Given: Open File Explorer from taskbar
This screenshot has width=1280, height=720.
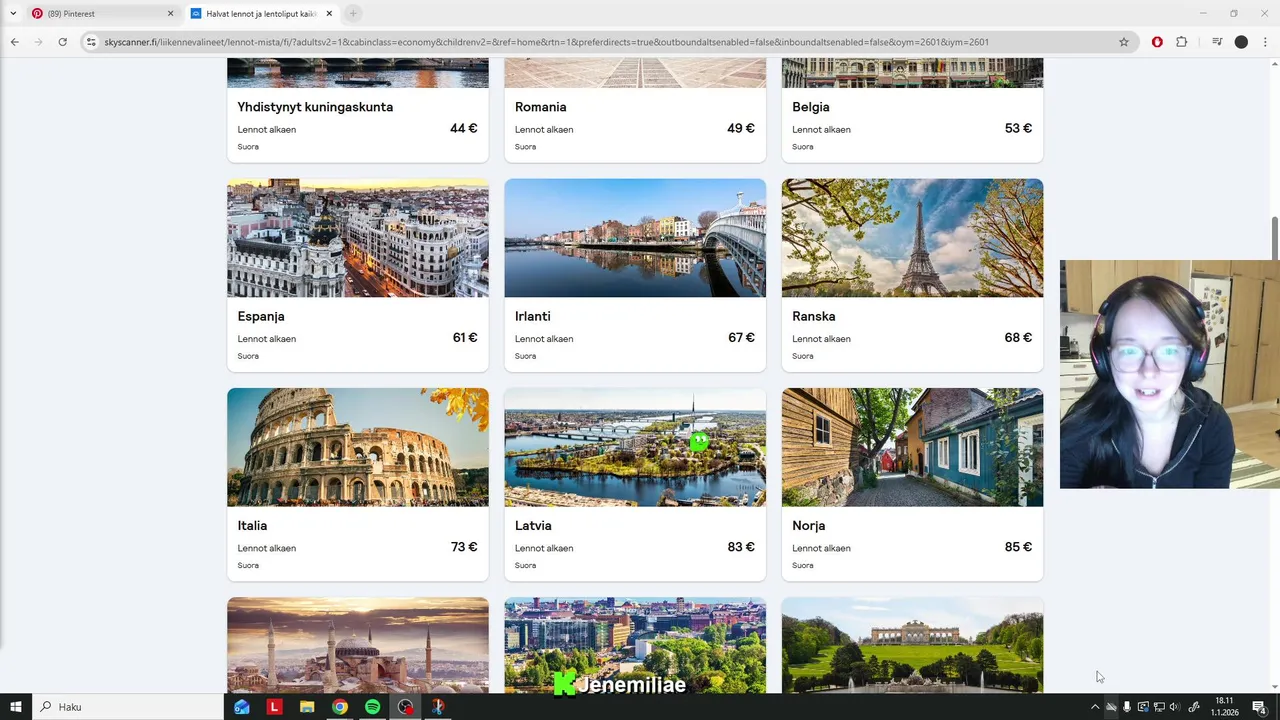Looking at the screenshot, I should coord(307,707).
